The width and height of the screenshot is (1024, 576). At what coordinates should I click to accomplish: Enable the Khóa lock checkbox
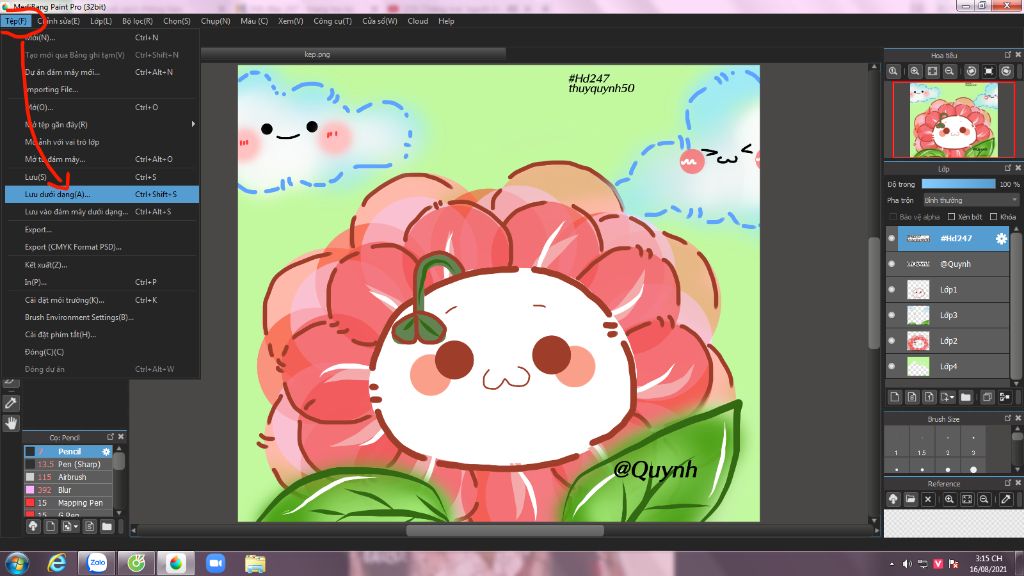(993, 217)
